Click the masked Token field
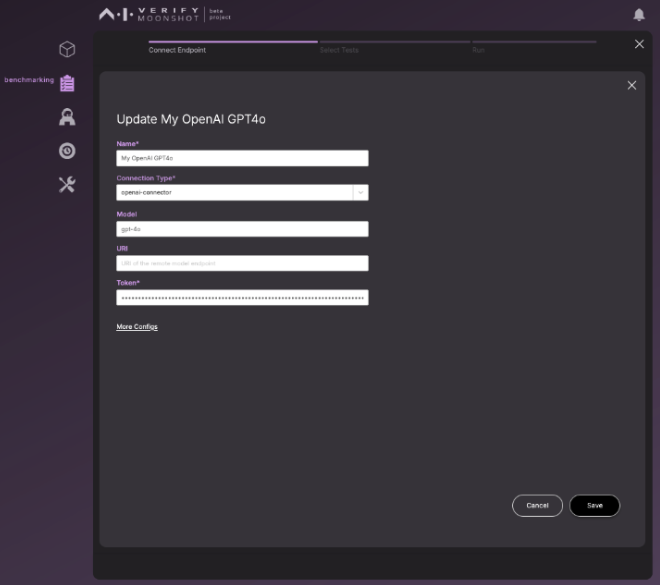The width and height of the screenshot is (660, 585). tap(242, 298)
